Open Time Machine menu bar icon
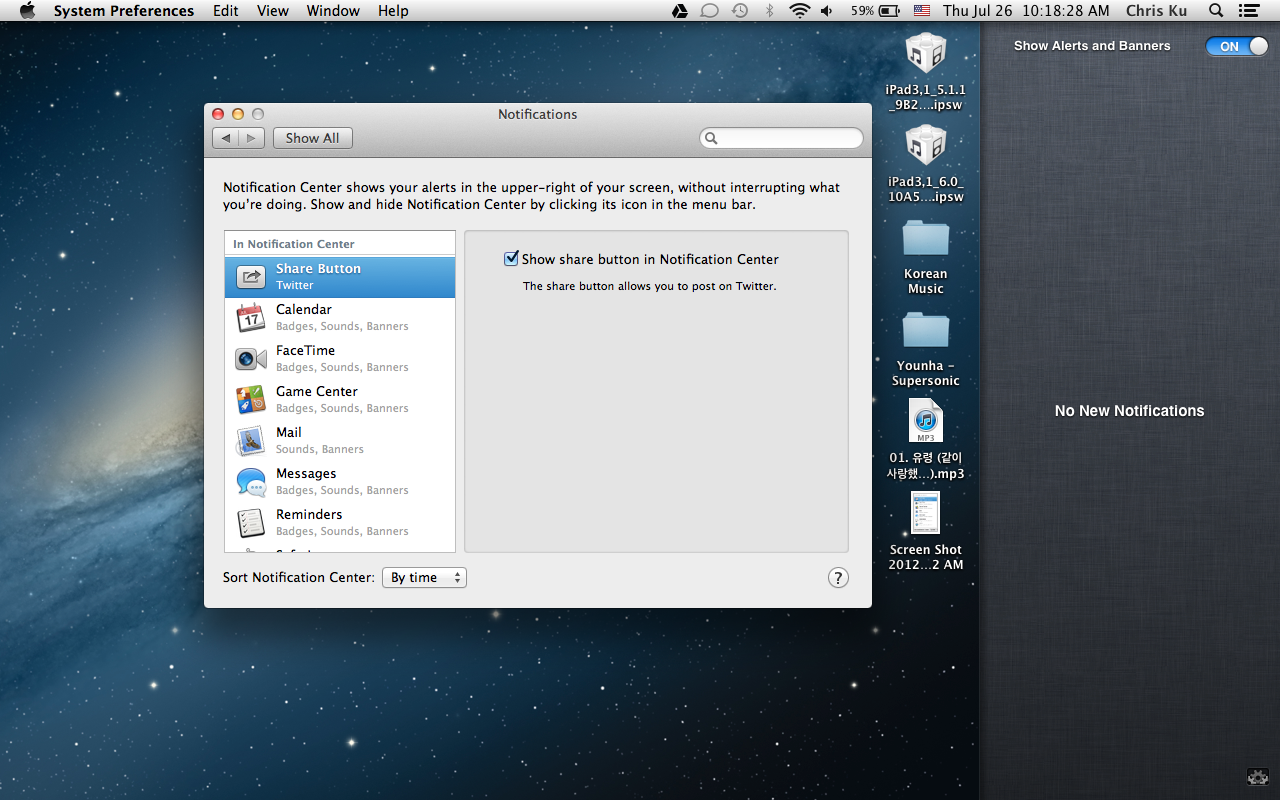1280x800 pixels. point(739,11)
